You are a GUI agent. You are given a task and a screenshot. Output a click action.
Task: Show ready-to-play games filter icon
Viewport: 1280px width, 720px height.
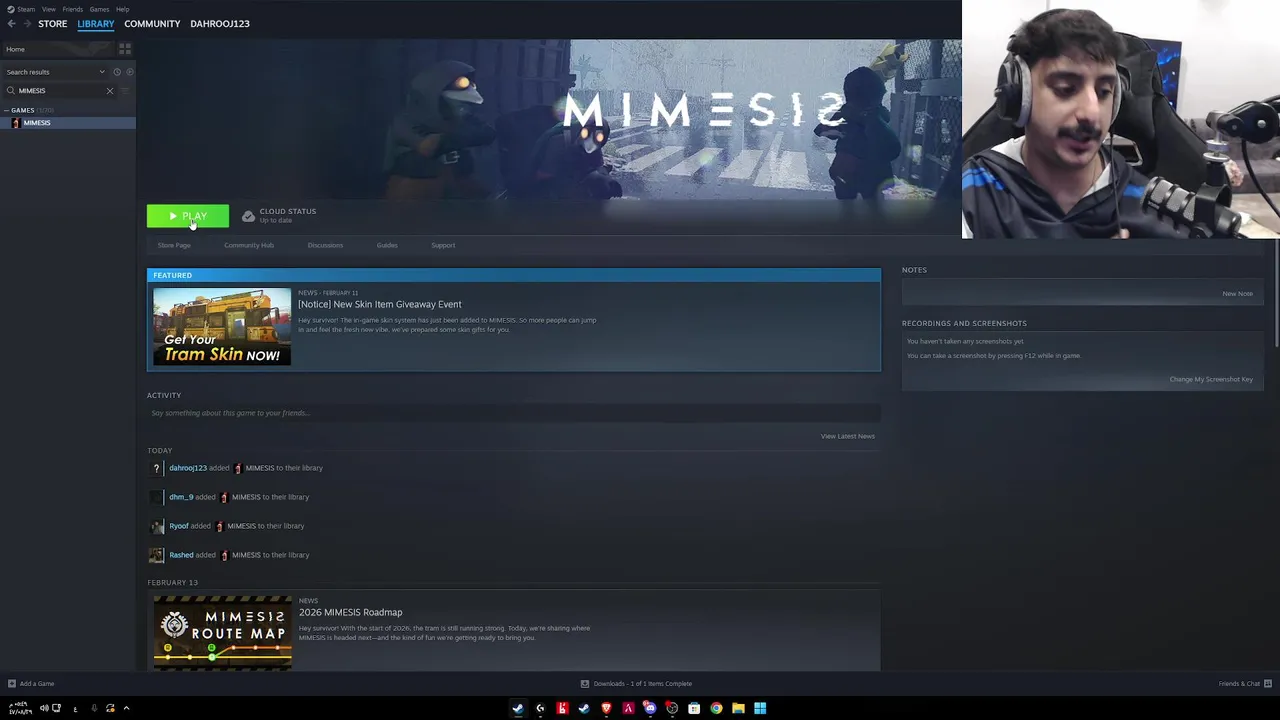129,72
